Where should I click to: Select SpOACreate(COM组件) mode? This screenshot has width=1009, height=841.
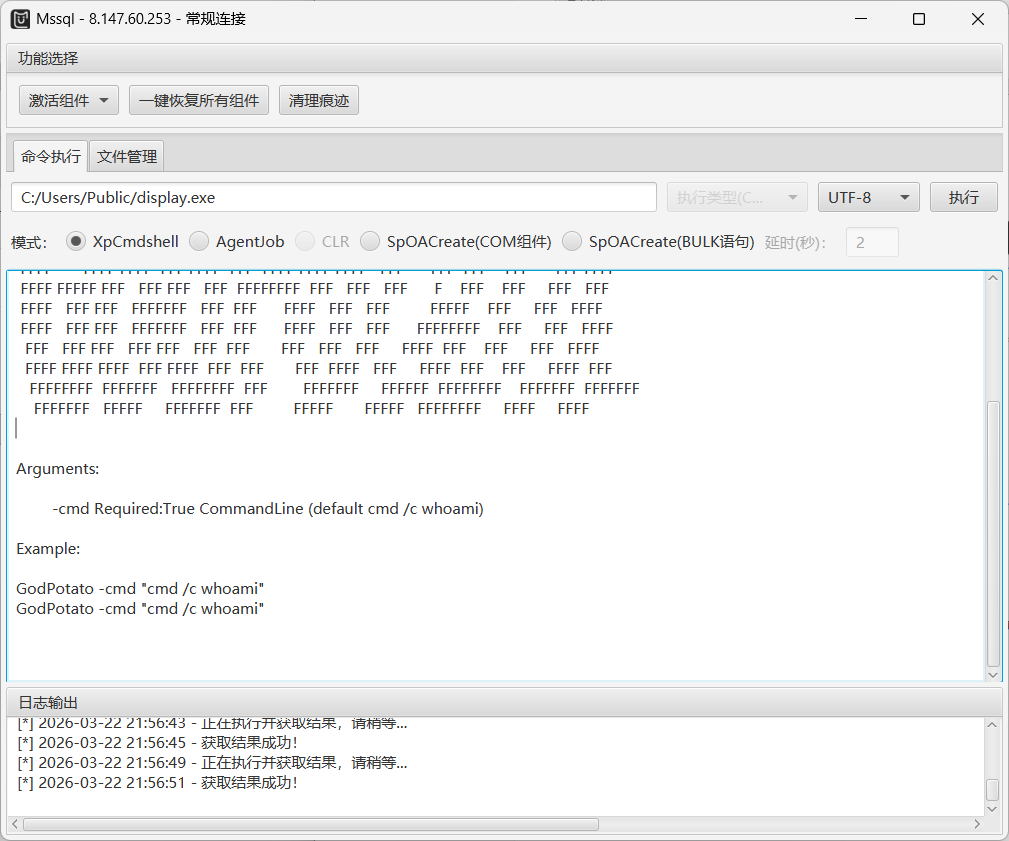point(370,241)
